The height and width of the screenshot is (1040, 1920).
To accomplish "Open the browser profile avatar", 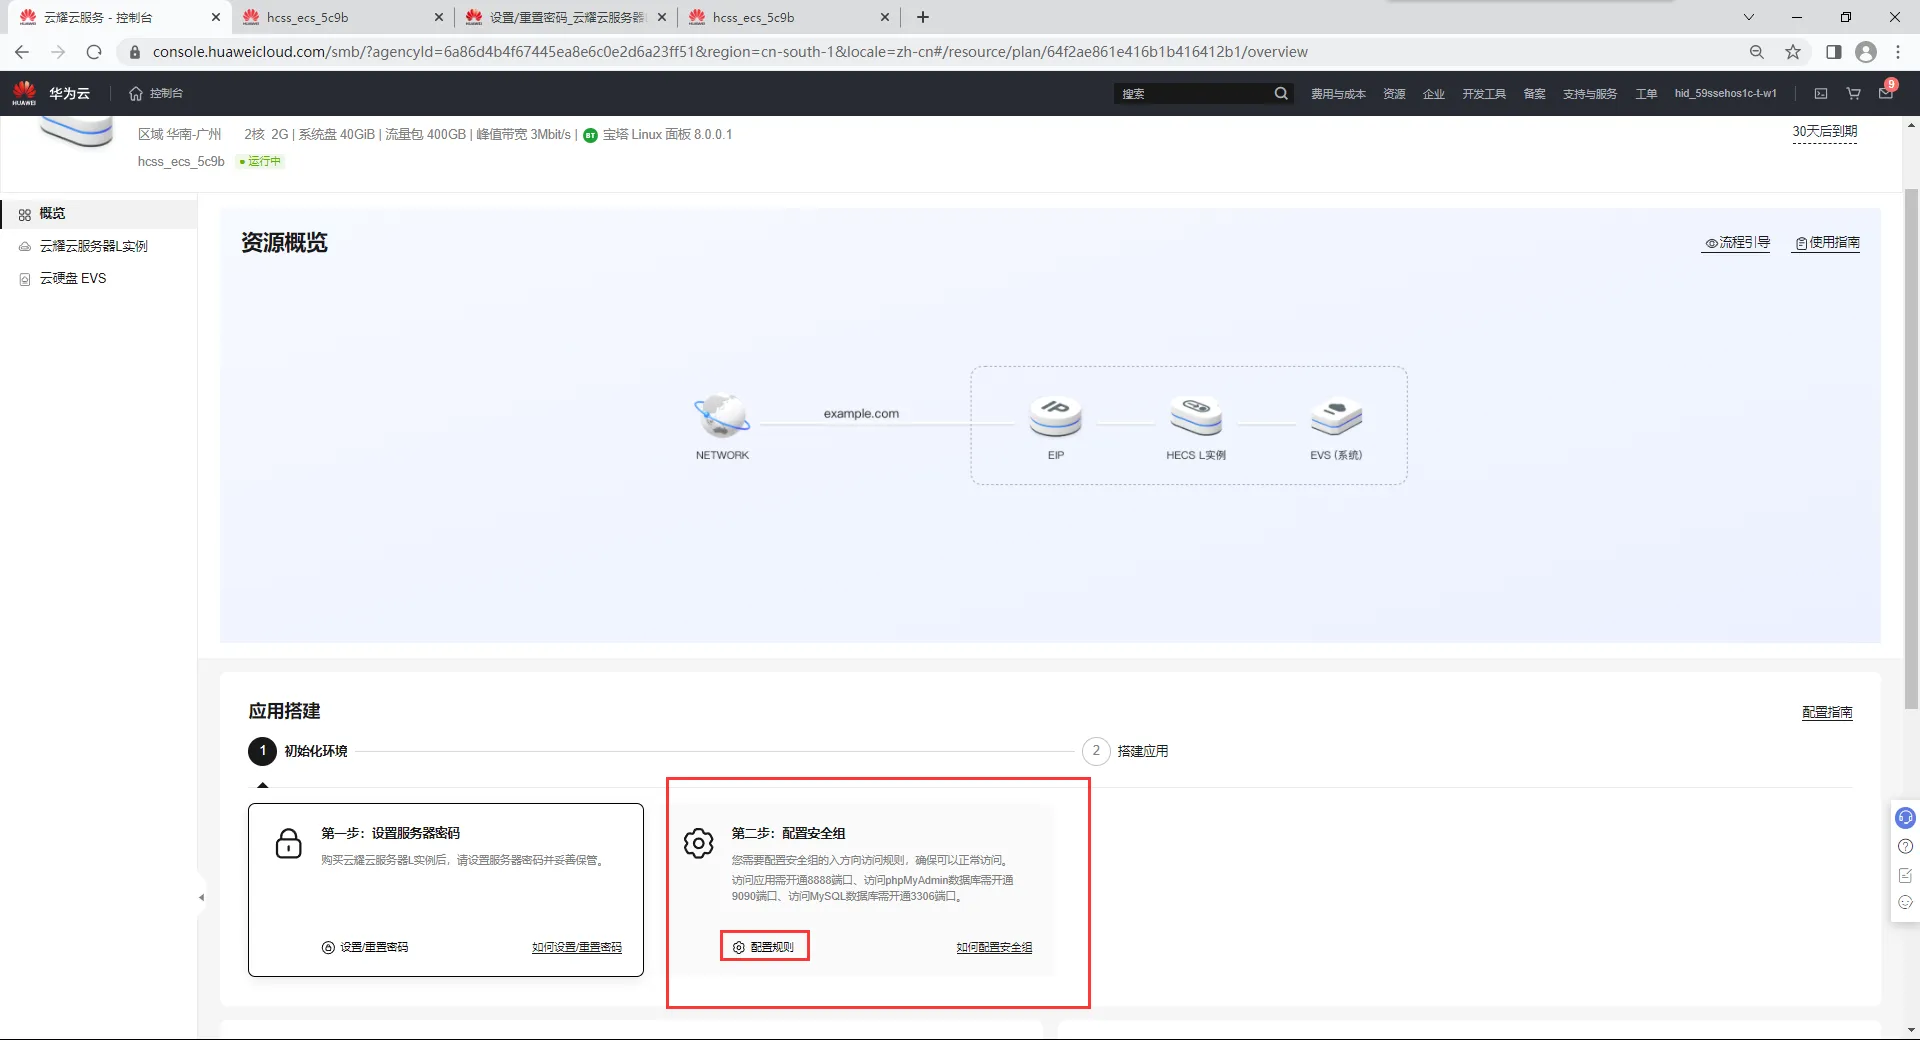I will pos(1866,52).
